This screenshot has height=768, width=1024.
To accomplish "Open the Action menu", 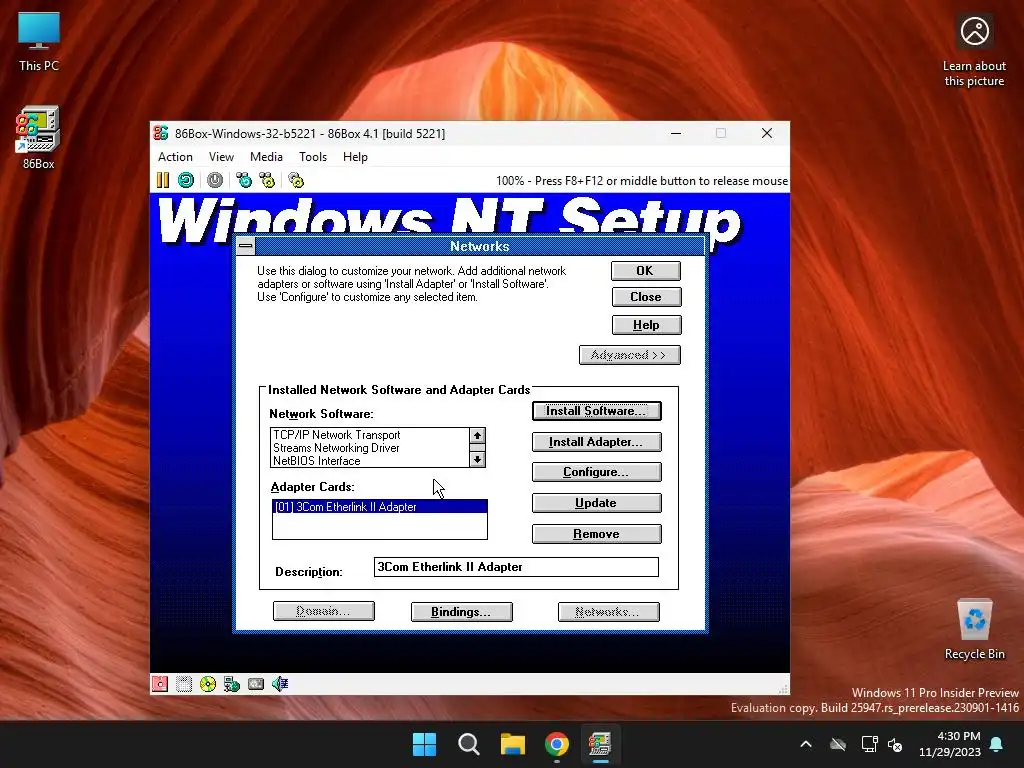I will [175, 157].
